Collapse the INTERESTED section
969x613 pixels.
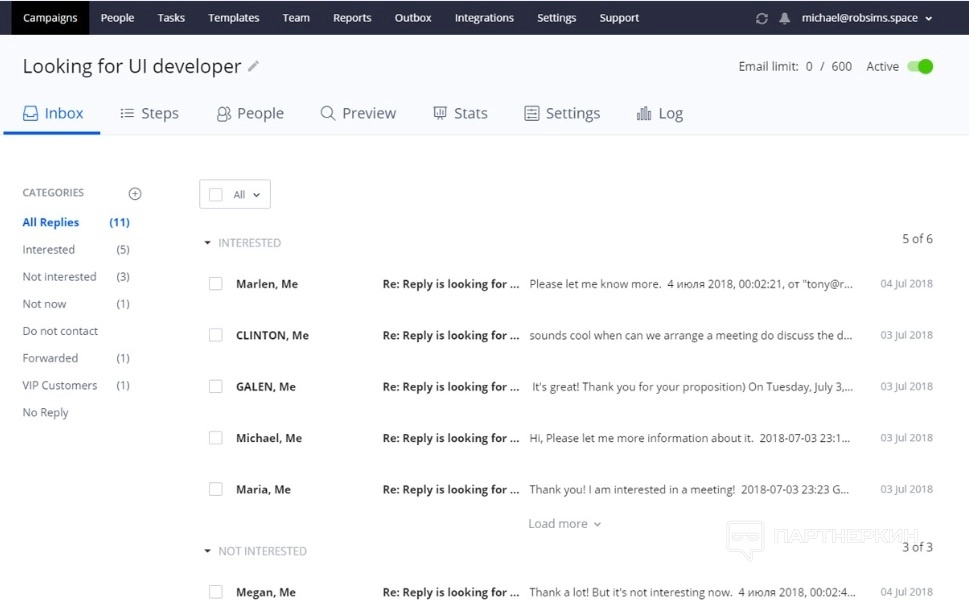click(x=208, y=243)
